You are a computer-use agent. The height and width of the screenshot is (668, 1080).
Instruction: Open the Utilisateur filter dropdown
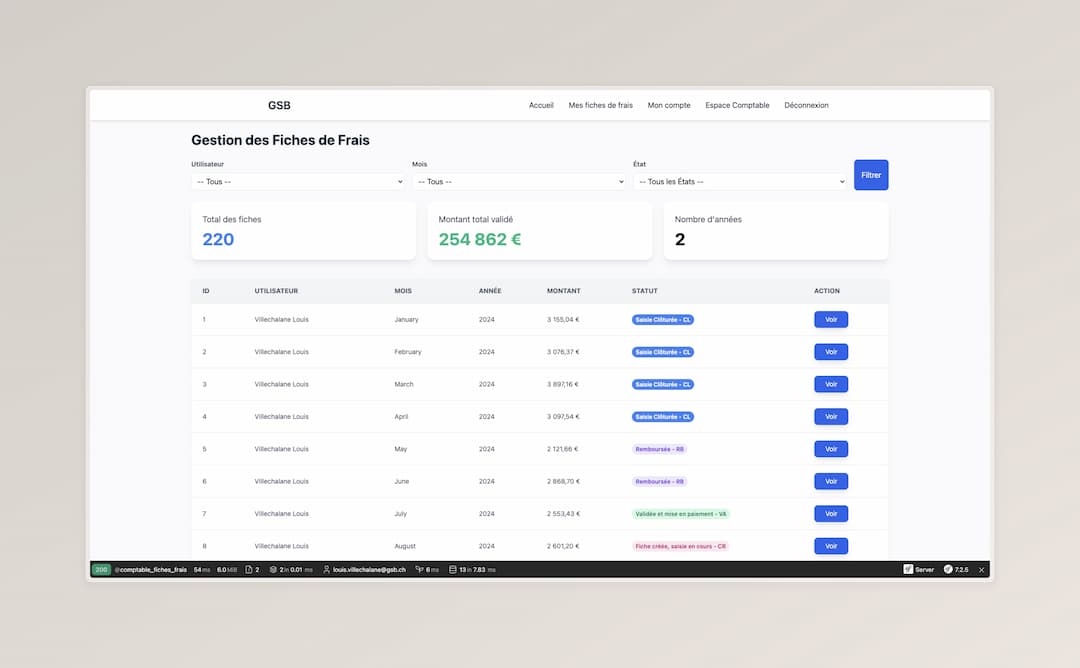pos(298,182)
